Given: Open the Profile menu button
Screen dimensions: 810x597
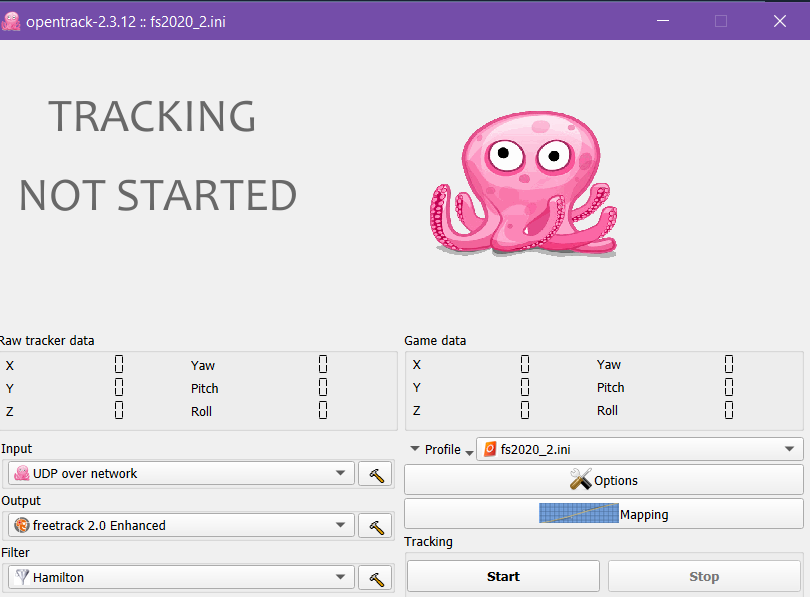Looking at the screenshot, I should coord(442,450).
